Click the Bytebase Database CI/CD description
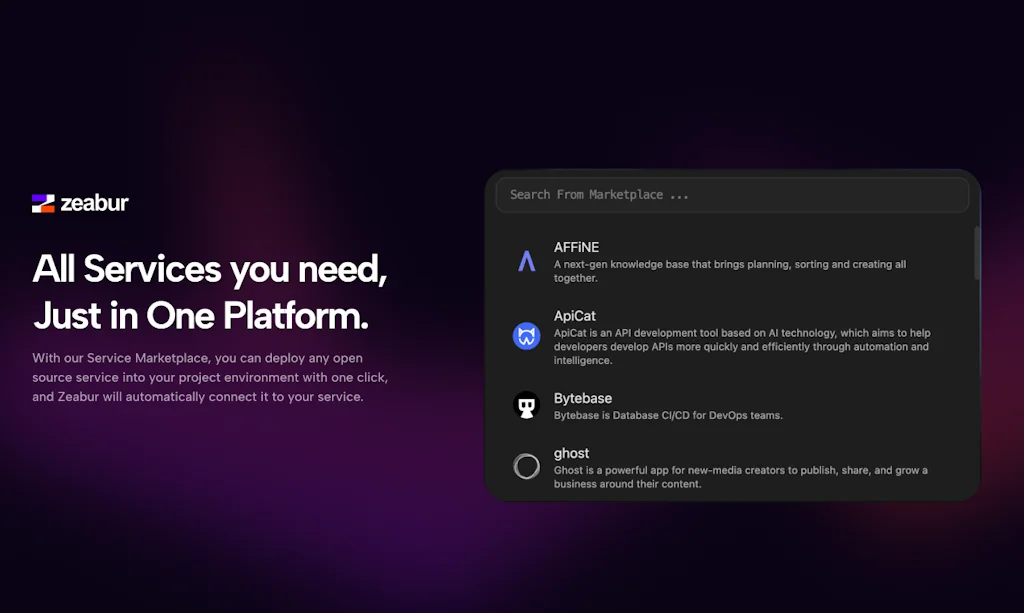1024x613 pixels. pos(668,415)
